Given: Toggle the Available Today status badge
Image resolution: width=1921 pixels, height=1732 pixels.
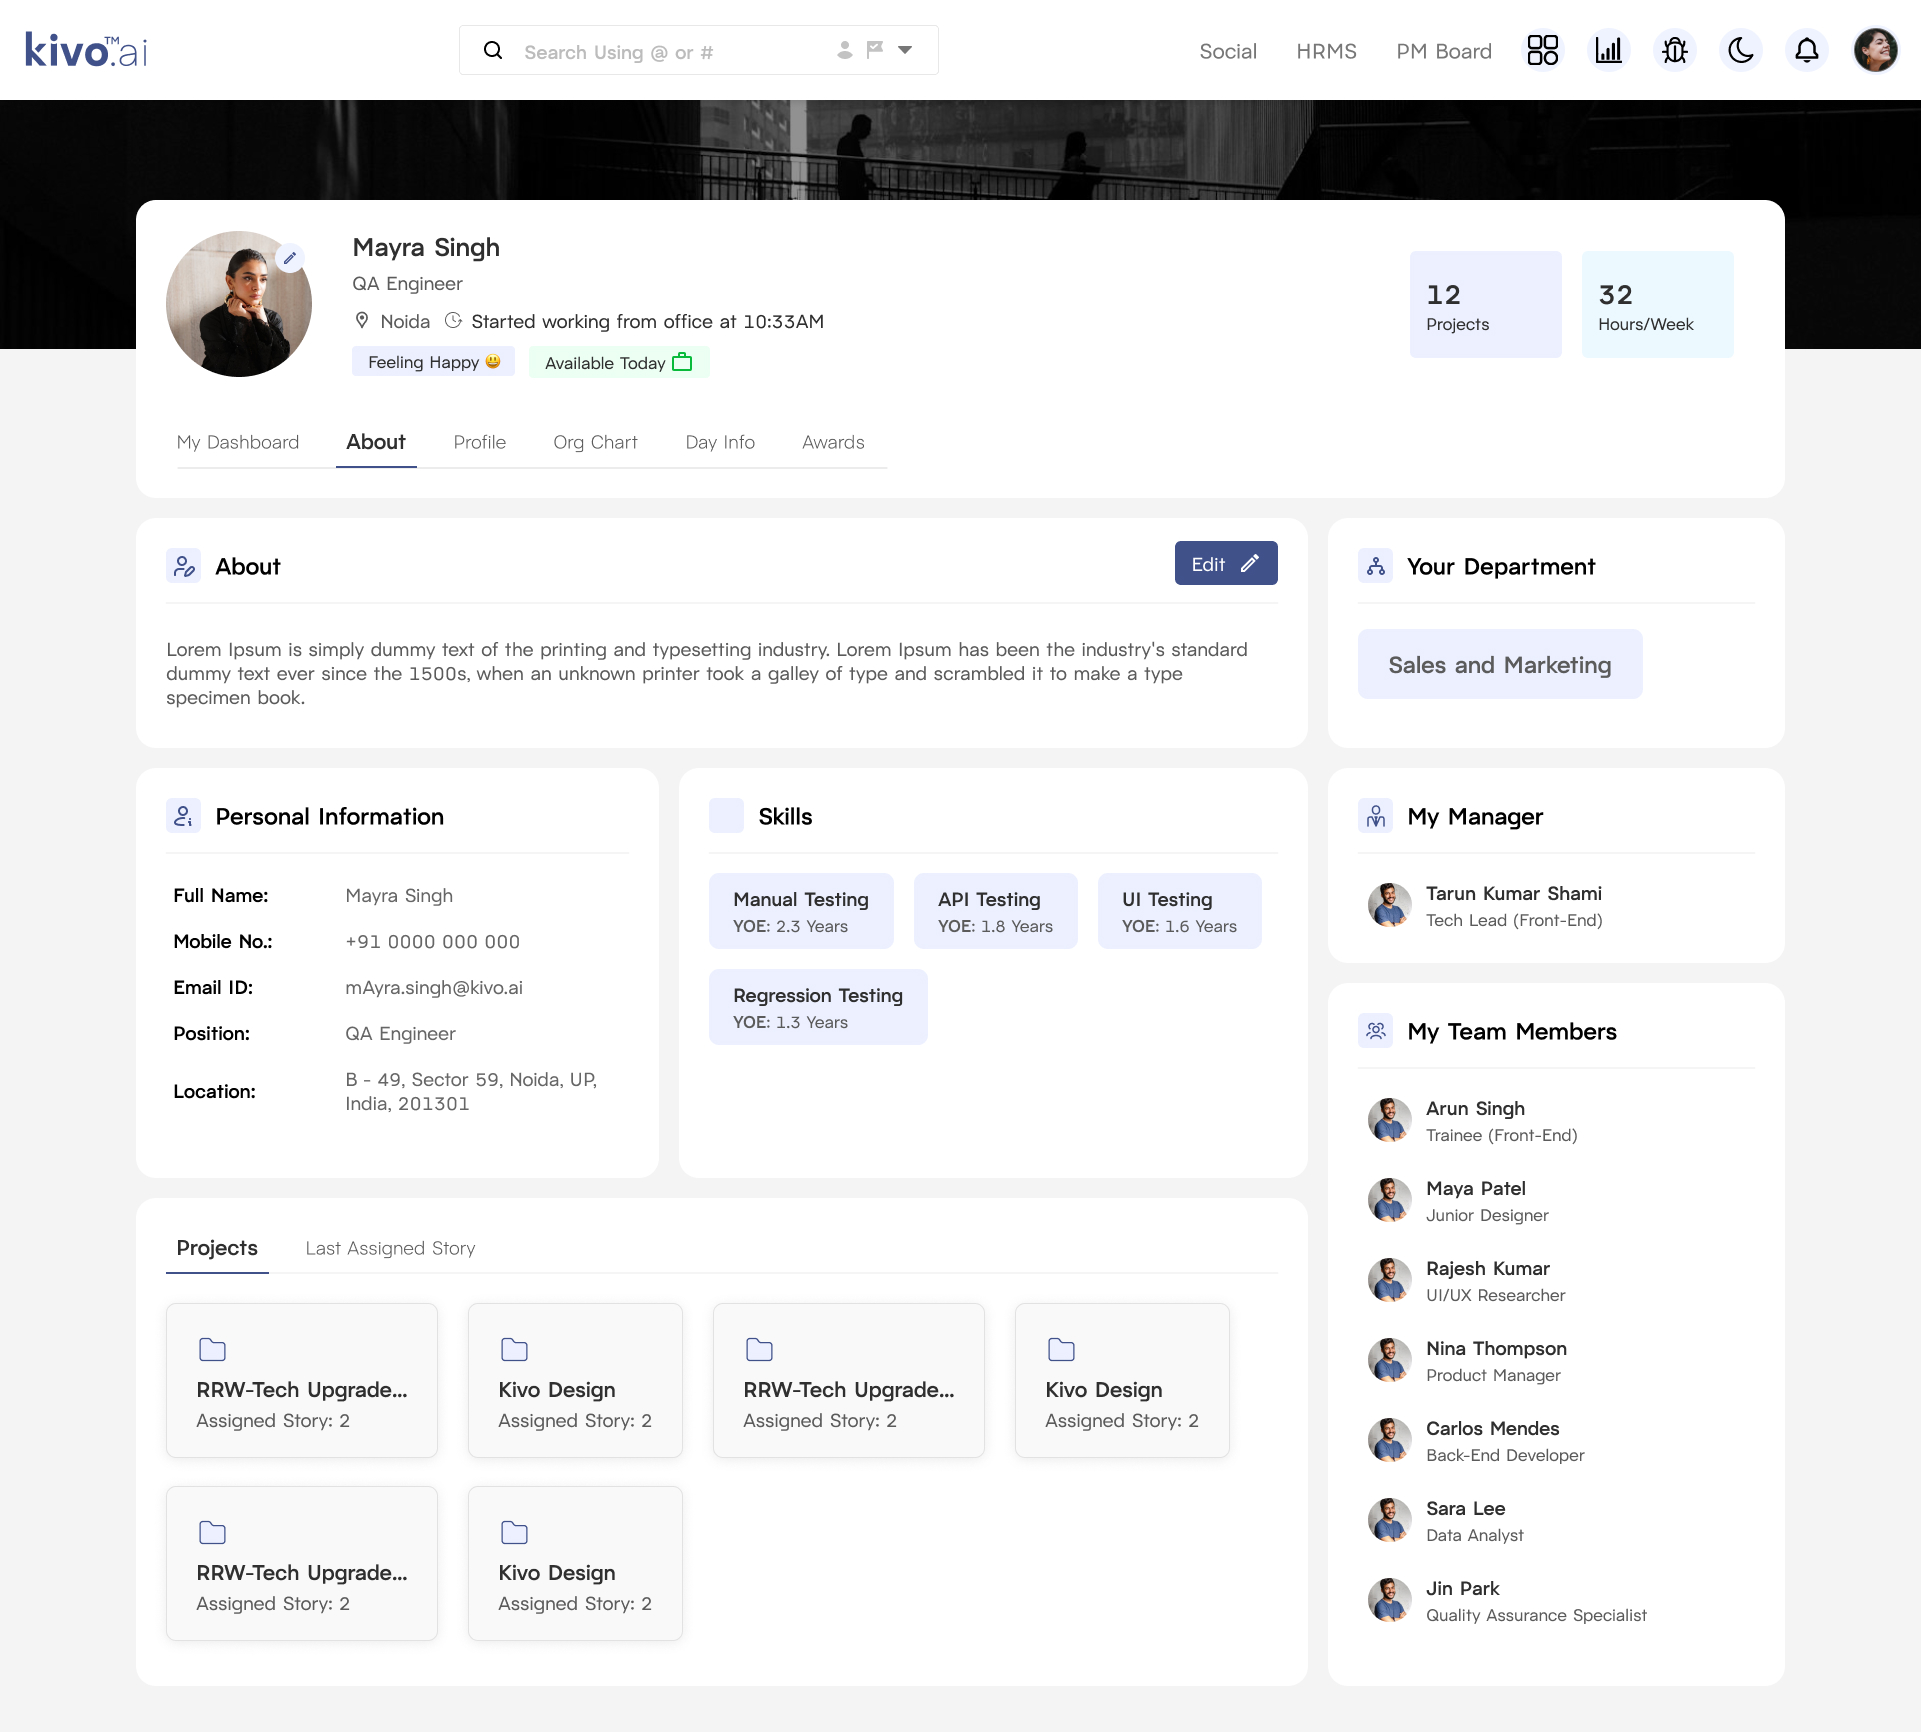Looking at the screenshot, I should tap(618, 362).
